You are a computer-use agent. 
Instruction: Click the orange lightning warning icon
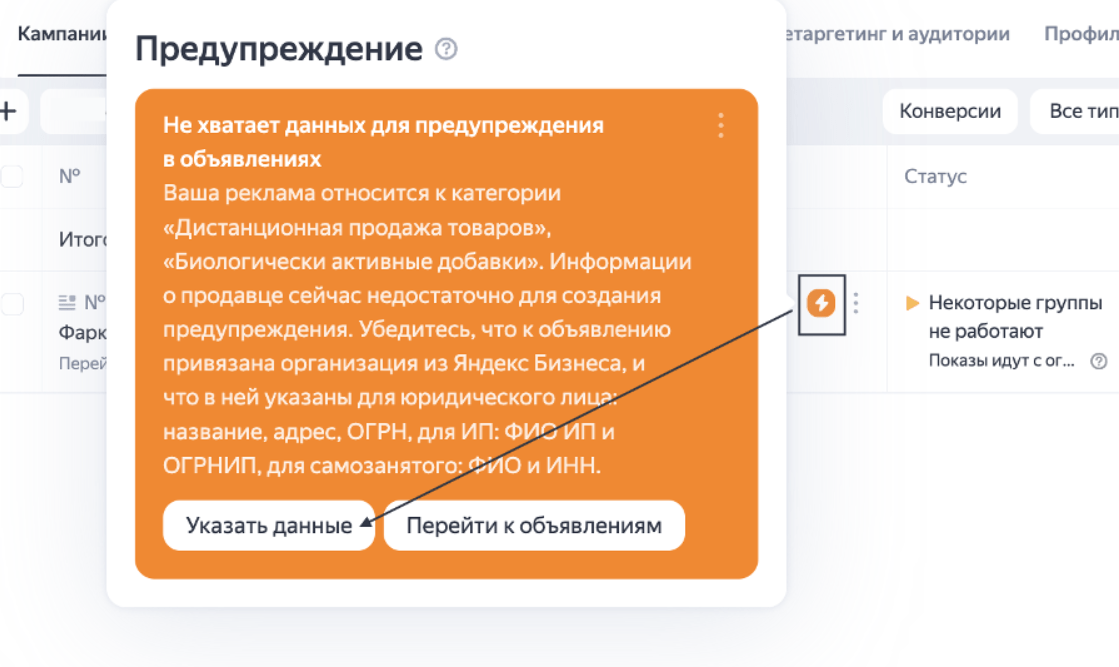click(x=821, y=303)
